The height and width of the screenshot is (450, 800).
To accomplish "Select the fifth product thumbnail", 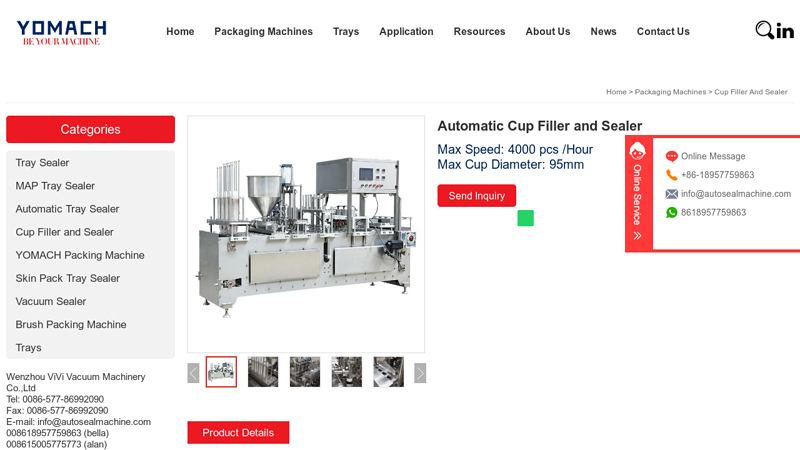I will coord(388,372).
